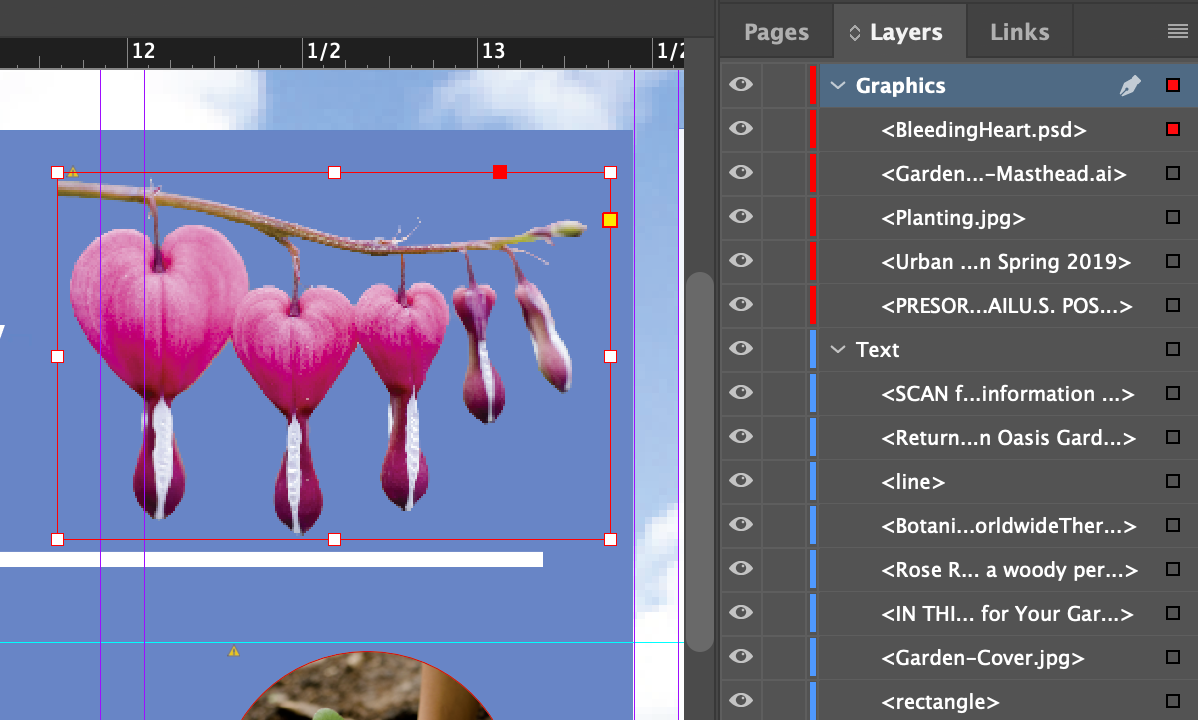
Task: Select <Urban ...n Spring 2019> layer item
Action: click(1005, 262)
